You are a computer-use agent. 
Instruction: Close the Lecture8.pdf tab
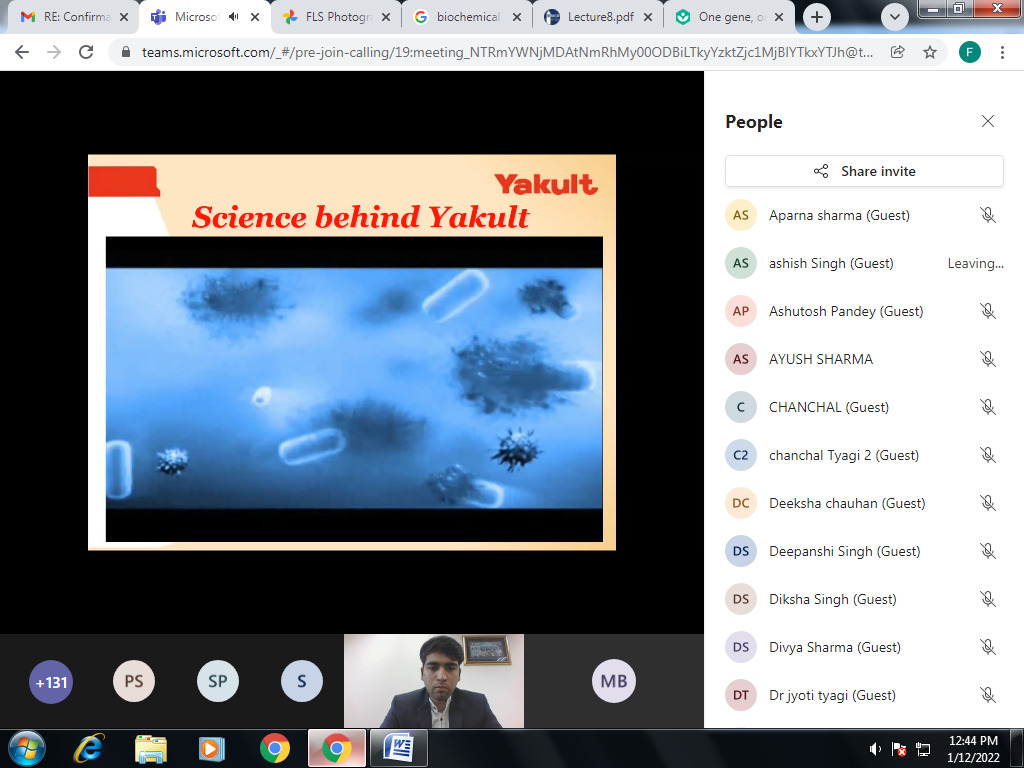648,17
